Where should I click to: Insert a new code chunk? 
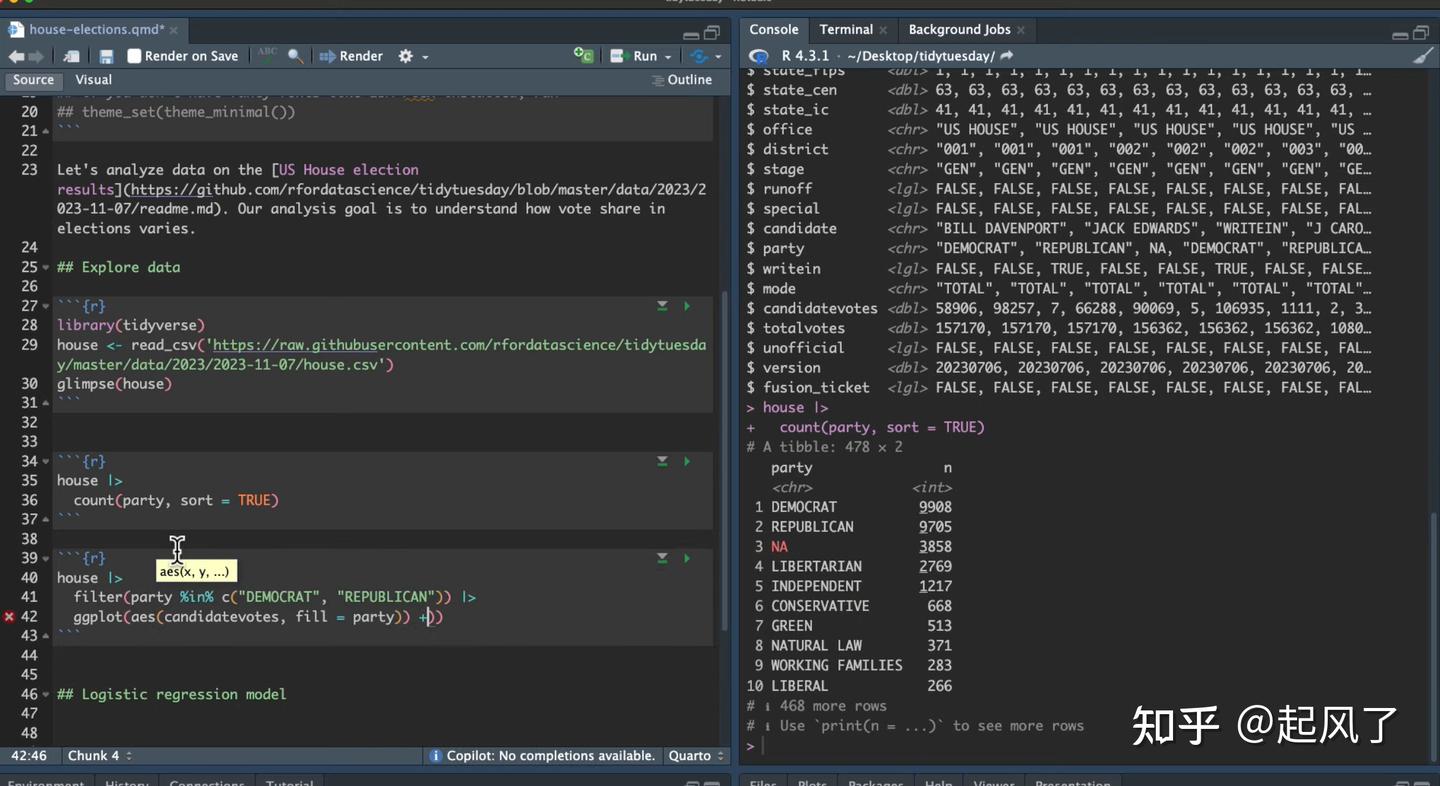tap(584, 56)
